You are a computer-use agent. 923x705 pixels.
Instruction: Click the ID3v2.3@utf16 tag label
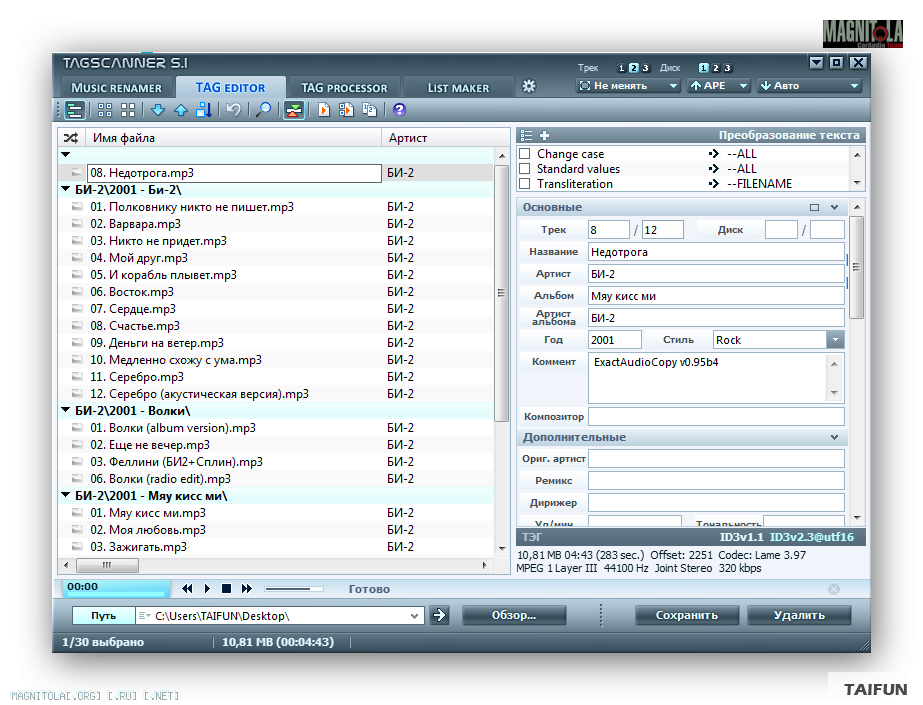[812, 537]
